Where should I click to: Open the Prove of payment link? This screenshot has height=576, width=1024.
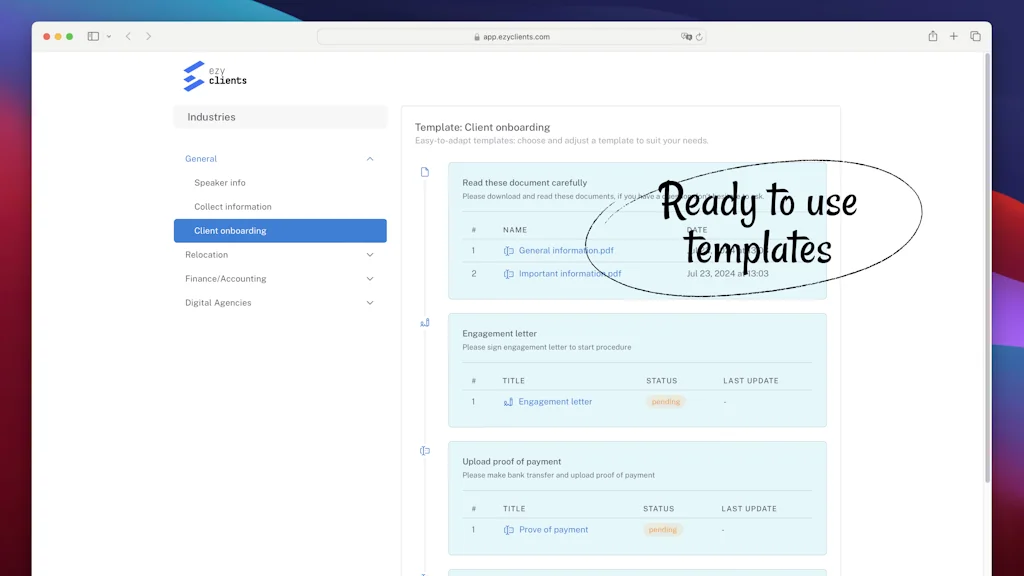click(x=553, y=530)
